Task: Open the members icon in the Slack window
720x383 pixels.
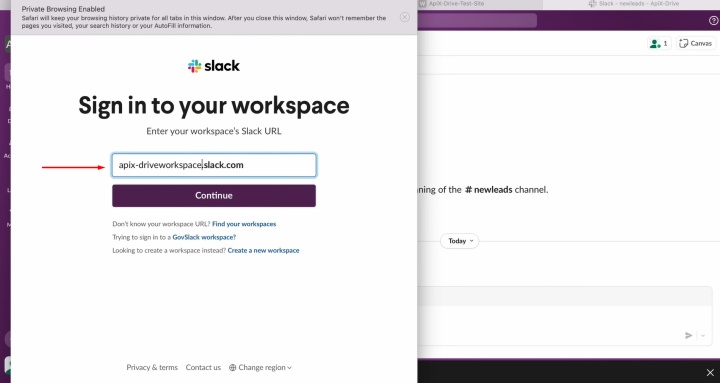Action: [659, 43]
